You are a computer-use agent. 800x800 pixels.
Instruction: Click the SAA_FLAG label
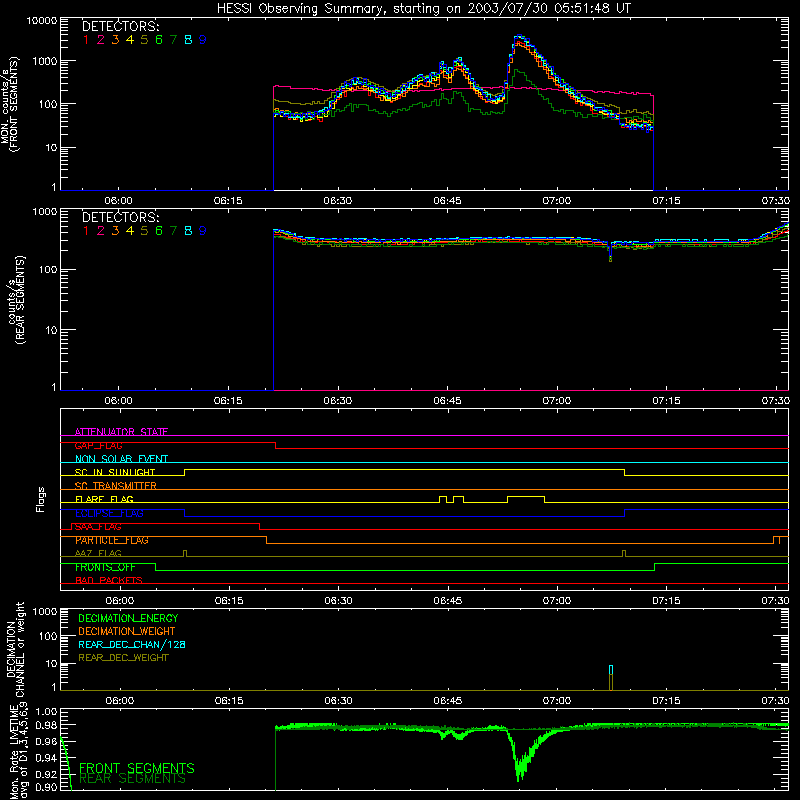coord(98,527)
